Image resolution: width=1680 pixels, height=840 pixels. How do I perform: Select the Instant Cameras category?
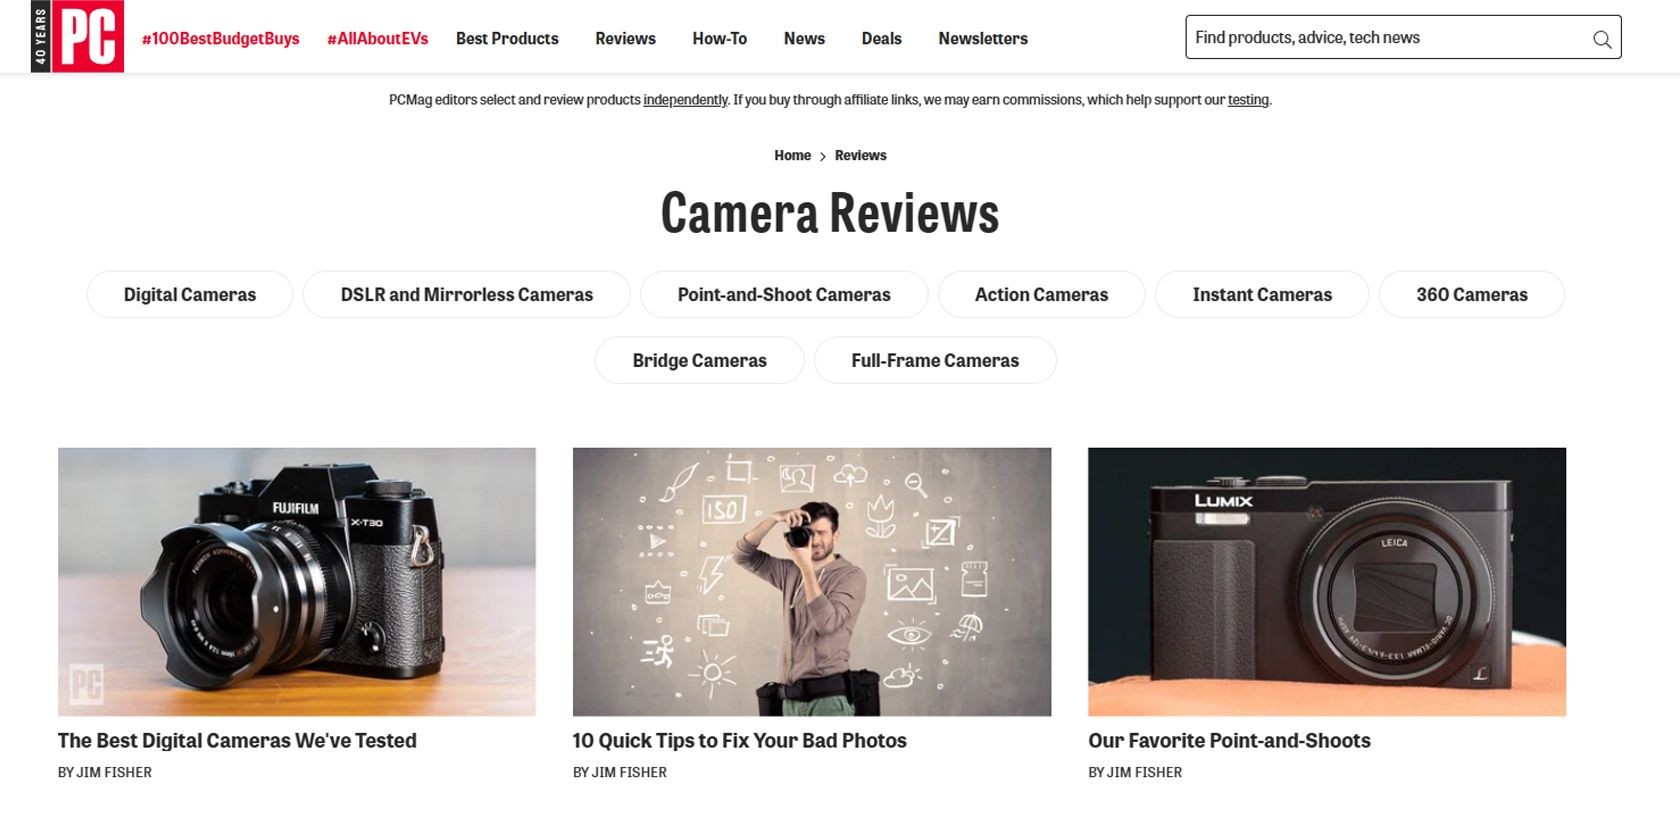pos(1262,294)
